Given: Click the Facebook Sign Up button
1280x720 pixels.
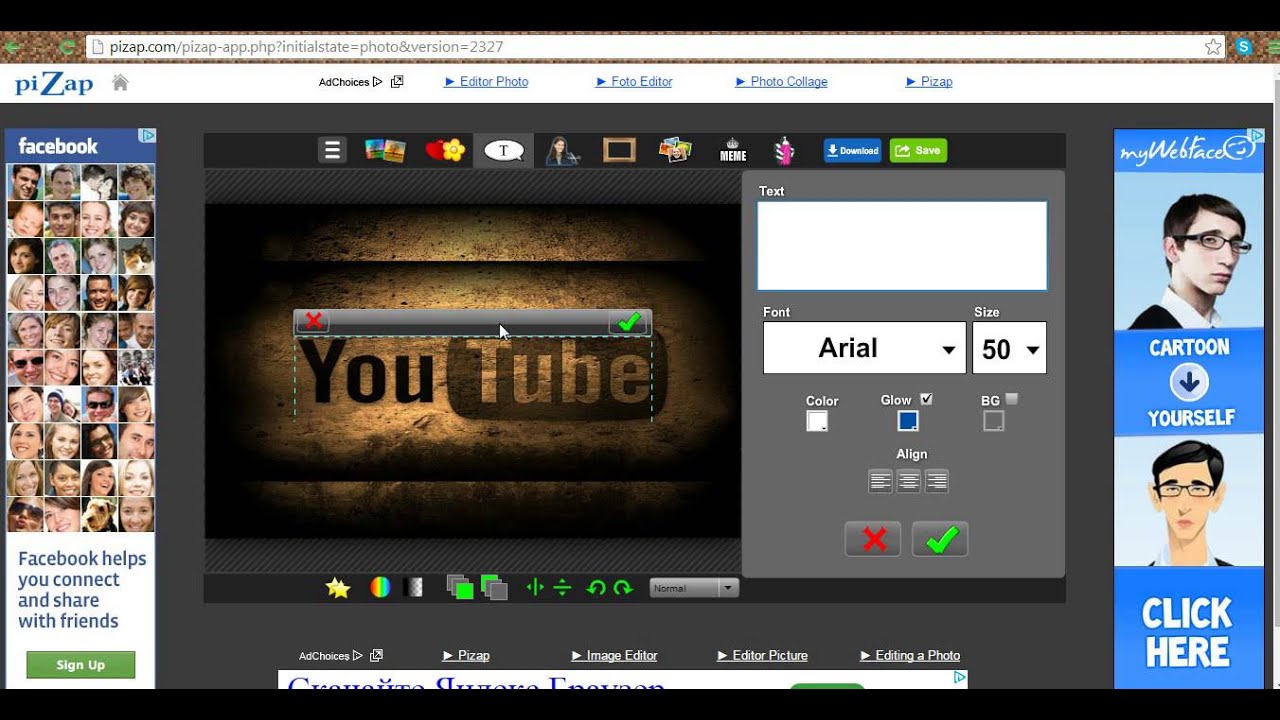Looking at the screenshot, I should pos(81,665).
